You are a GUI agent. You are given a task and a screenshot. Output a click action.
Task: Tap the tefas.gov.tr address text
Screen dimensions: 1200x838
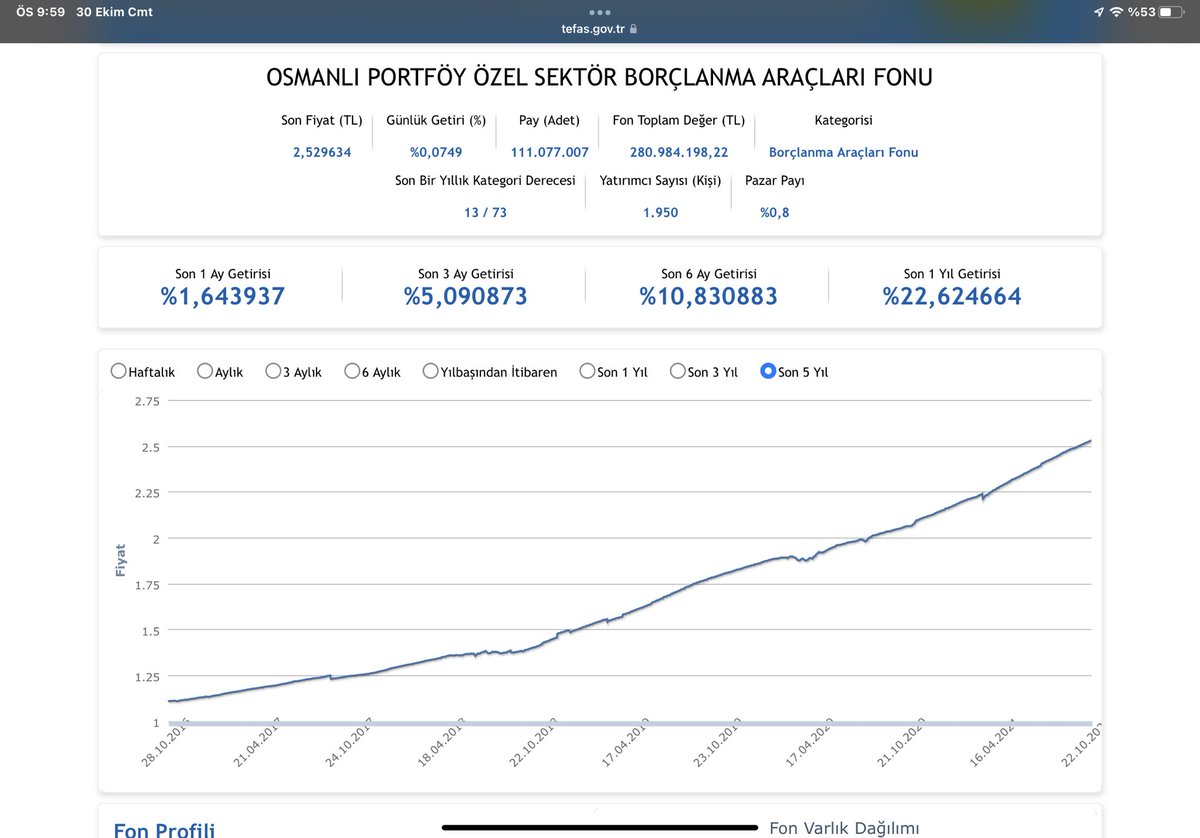coord(593,29)
